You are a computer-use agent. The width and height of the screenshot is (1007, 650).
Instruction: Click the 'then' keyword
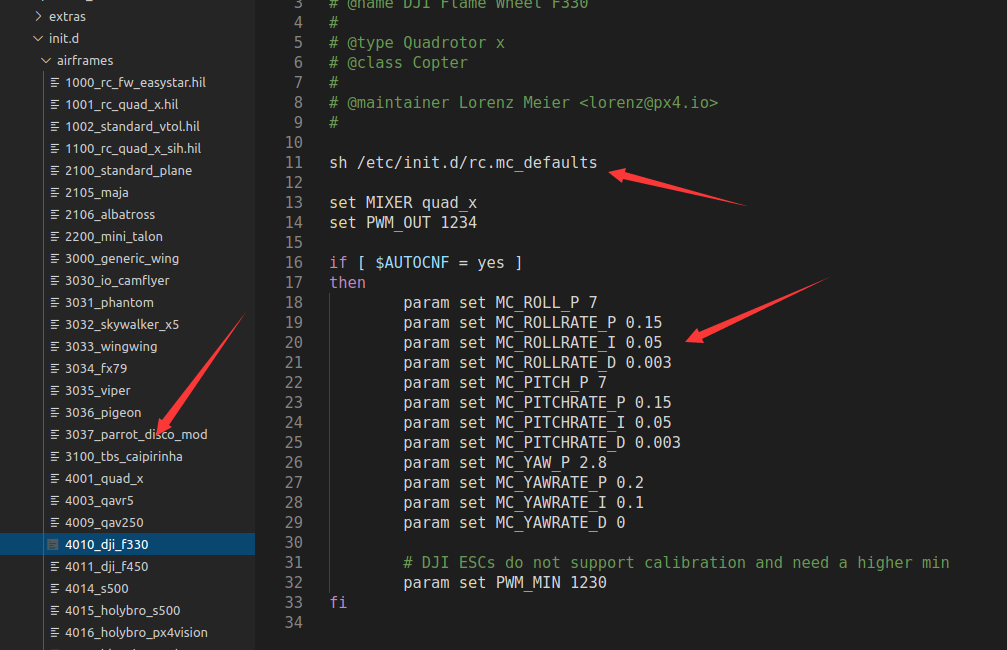pyautogui.click(x=347, y=283)
